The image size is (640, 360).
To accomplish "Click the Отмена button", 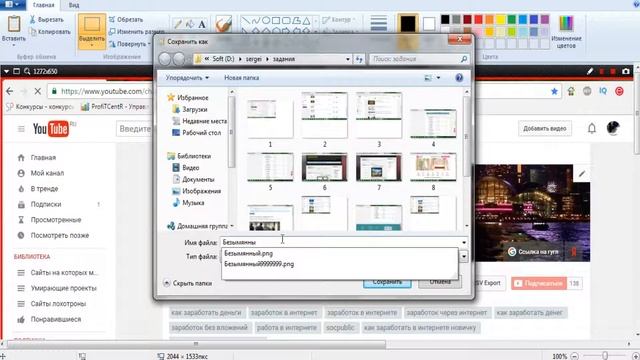I will pos(440,282).
